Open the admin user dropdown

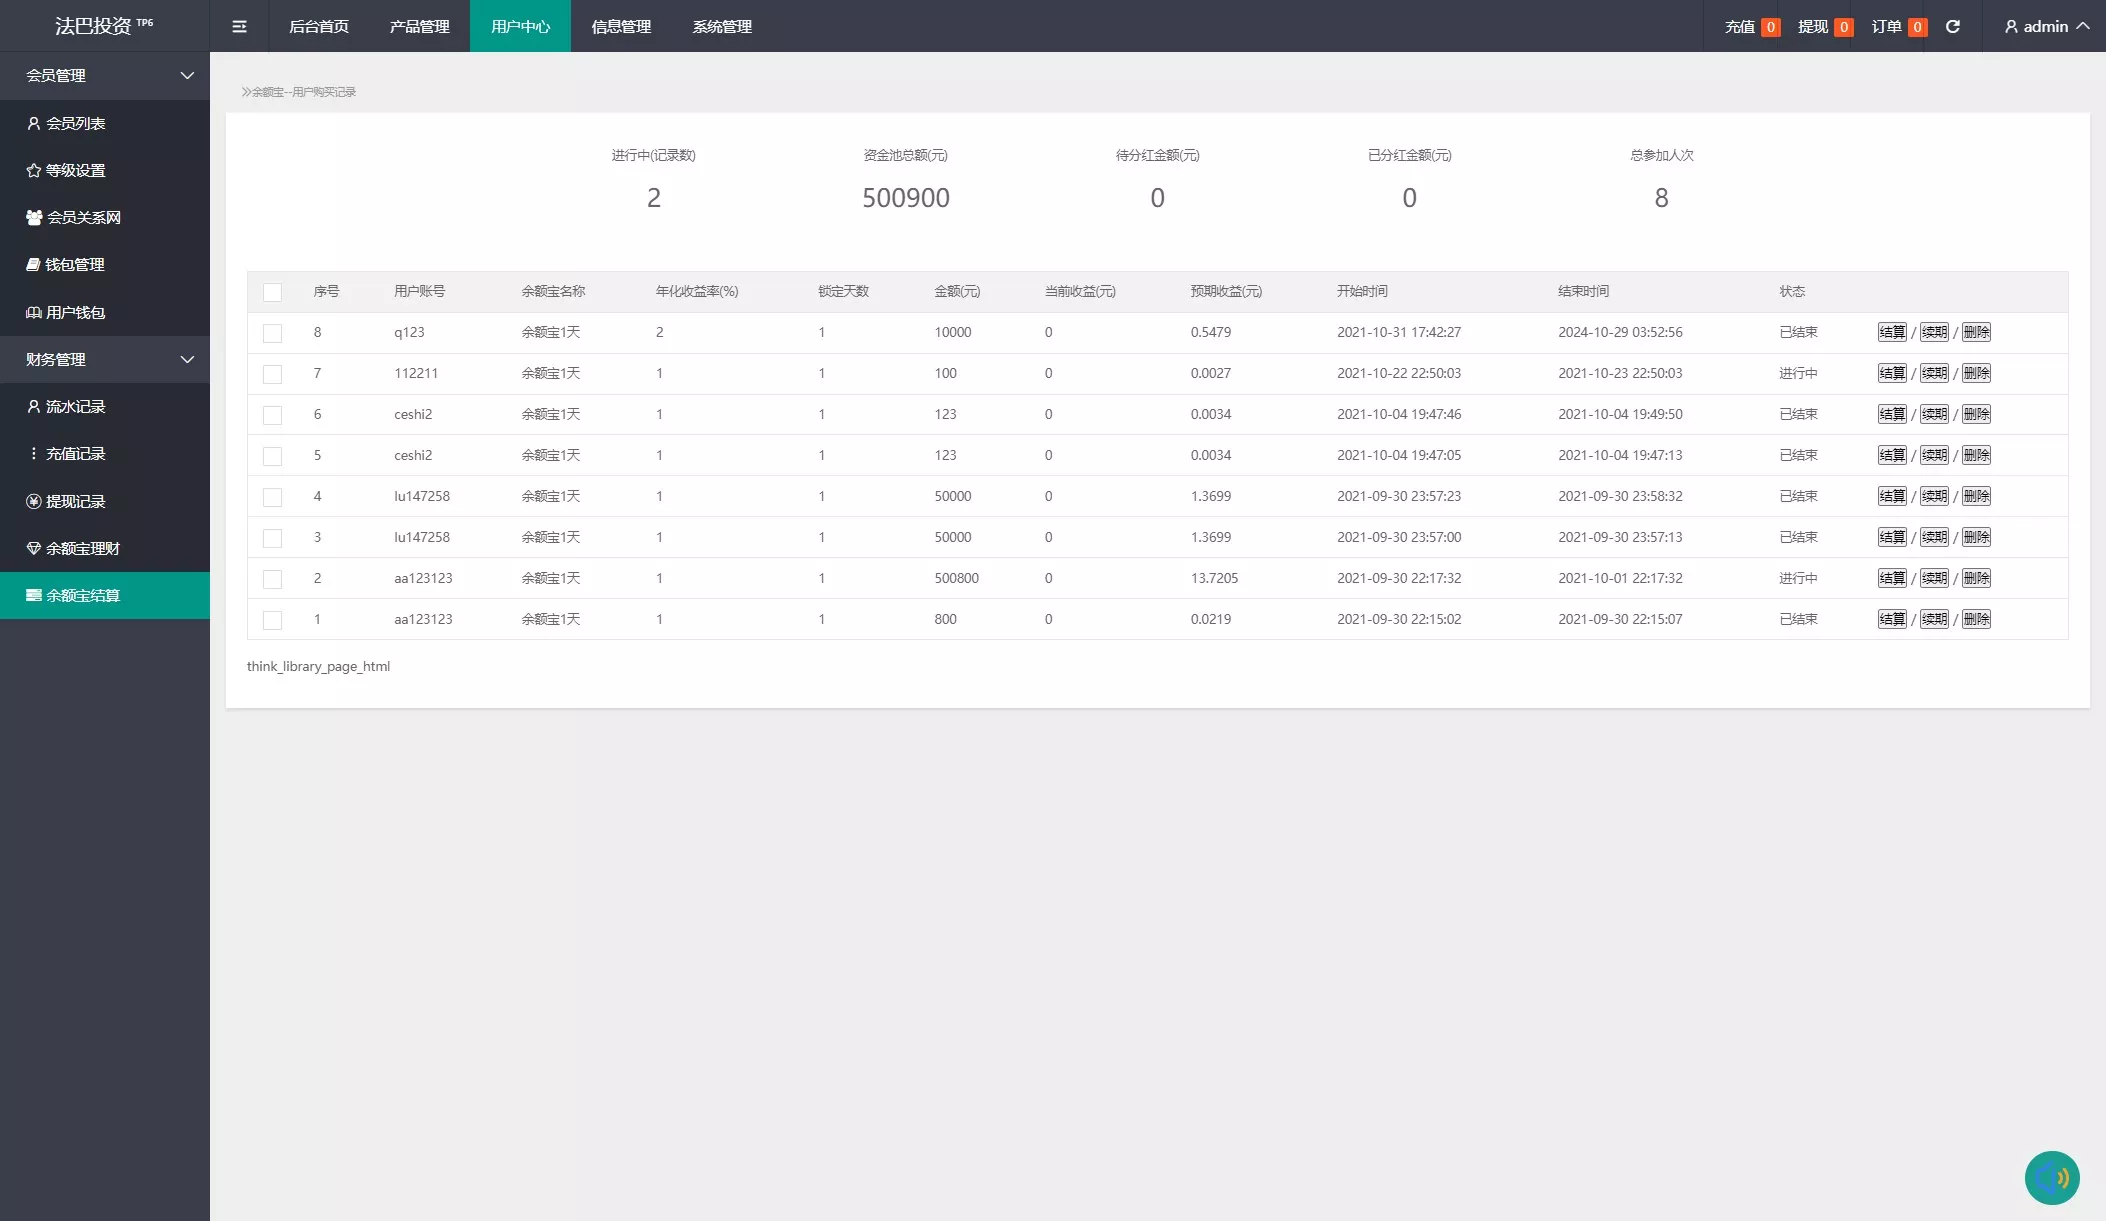[x=2046, y=27]
